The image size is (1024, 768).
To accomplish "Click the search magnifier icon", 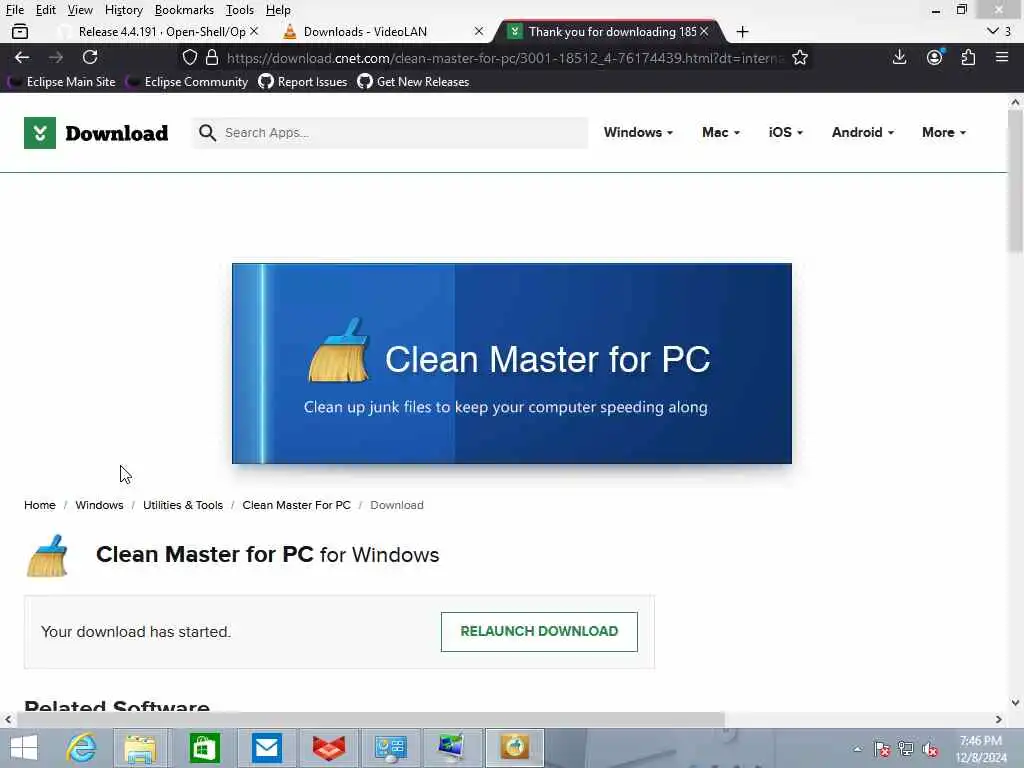I will [x=207, y=133].
